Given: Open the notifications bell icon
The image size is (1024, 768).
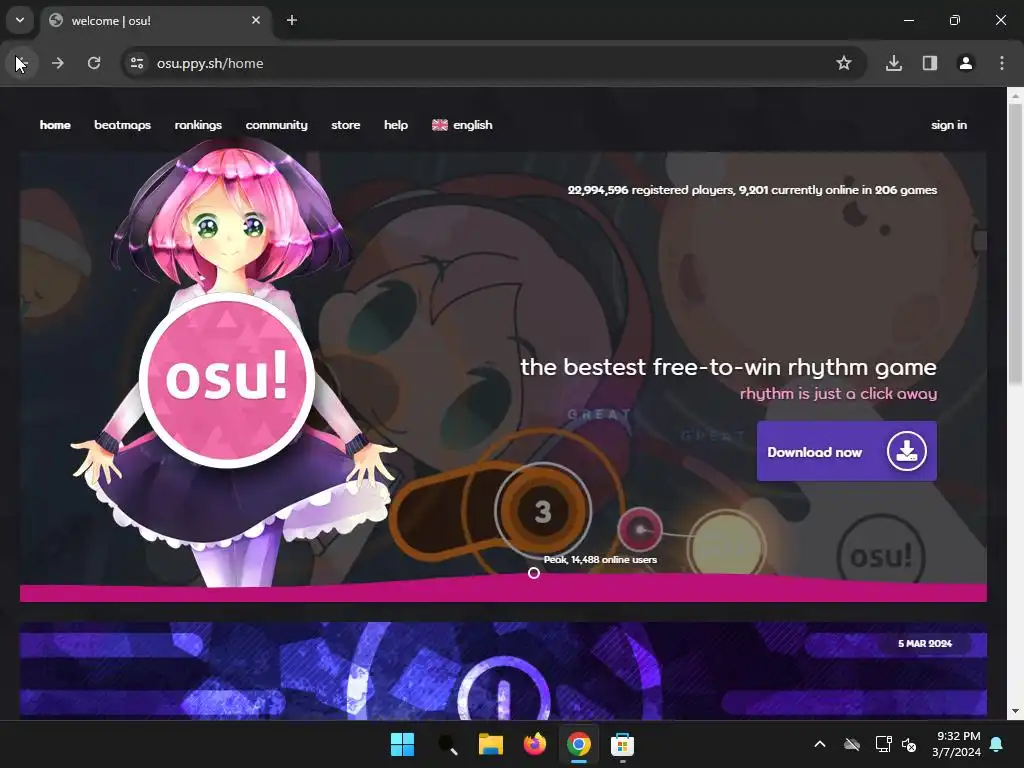Looking at the screenshot, I should pos(997,744).
